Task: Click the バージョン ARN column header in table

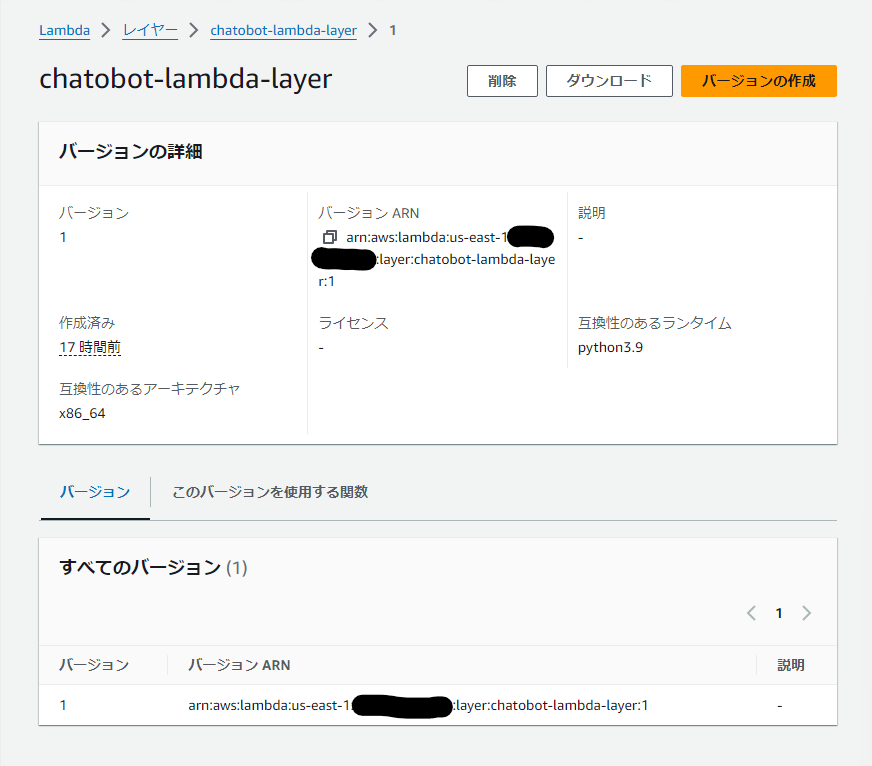Action: 239,665
